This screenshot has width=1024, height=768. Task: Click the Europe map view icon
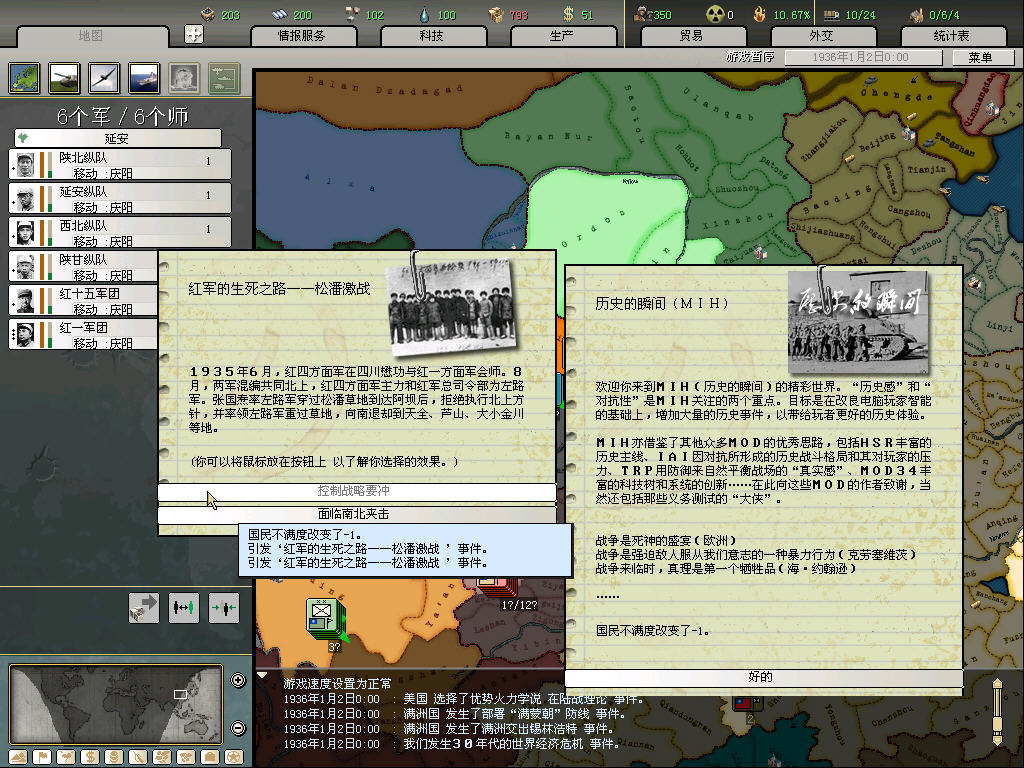point(24,77)
